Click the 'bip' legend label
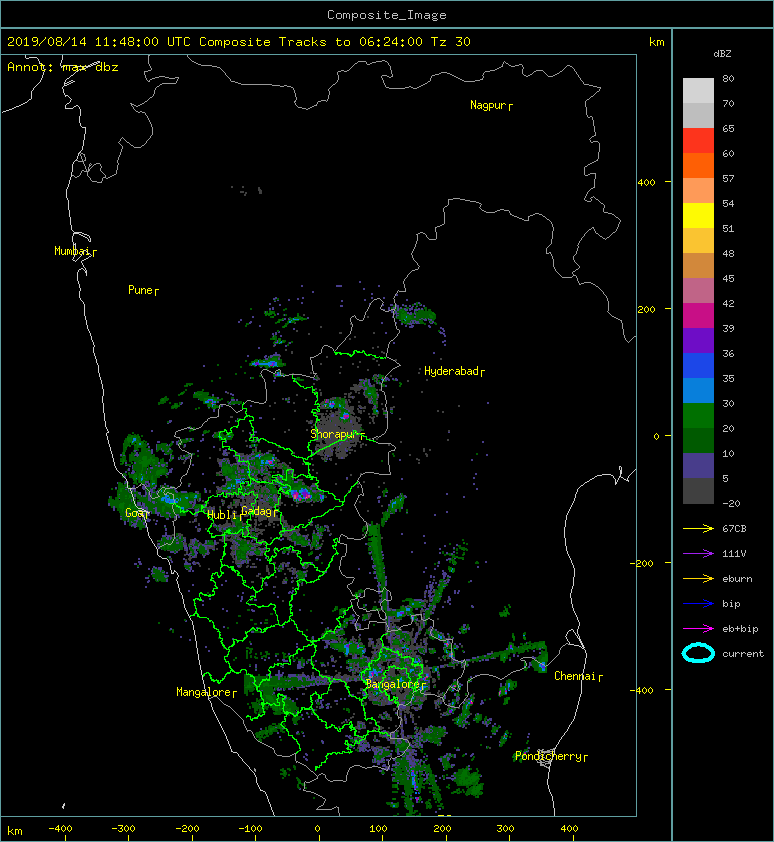Screen dimensions: 774x842 (731, 604)
